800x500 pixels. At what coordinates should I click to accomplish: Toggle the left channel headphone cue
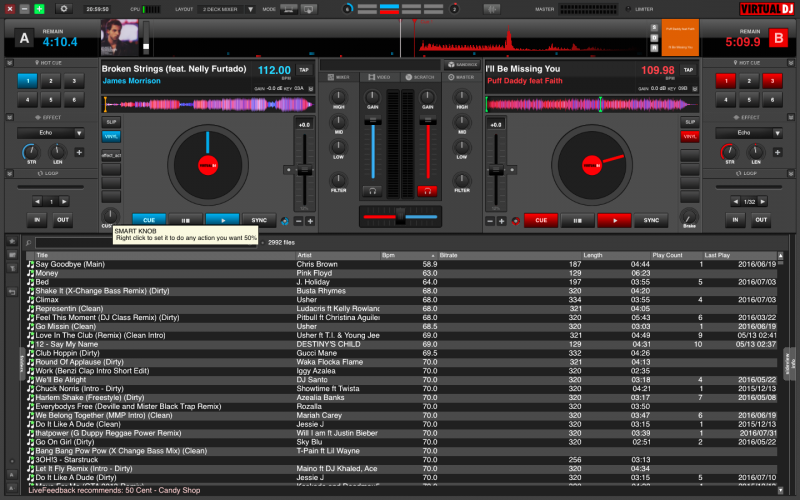tap(372, 191)
